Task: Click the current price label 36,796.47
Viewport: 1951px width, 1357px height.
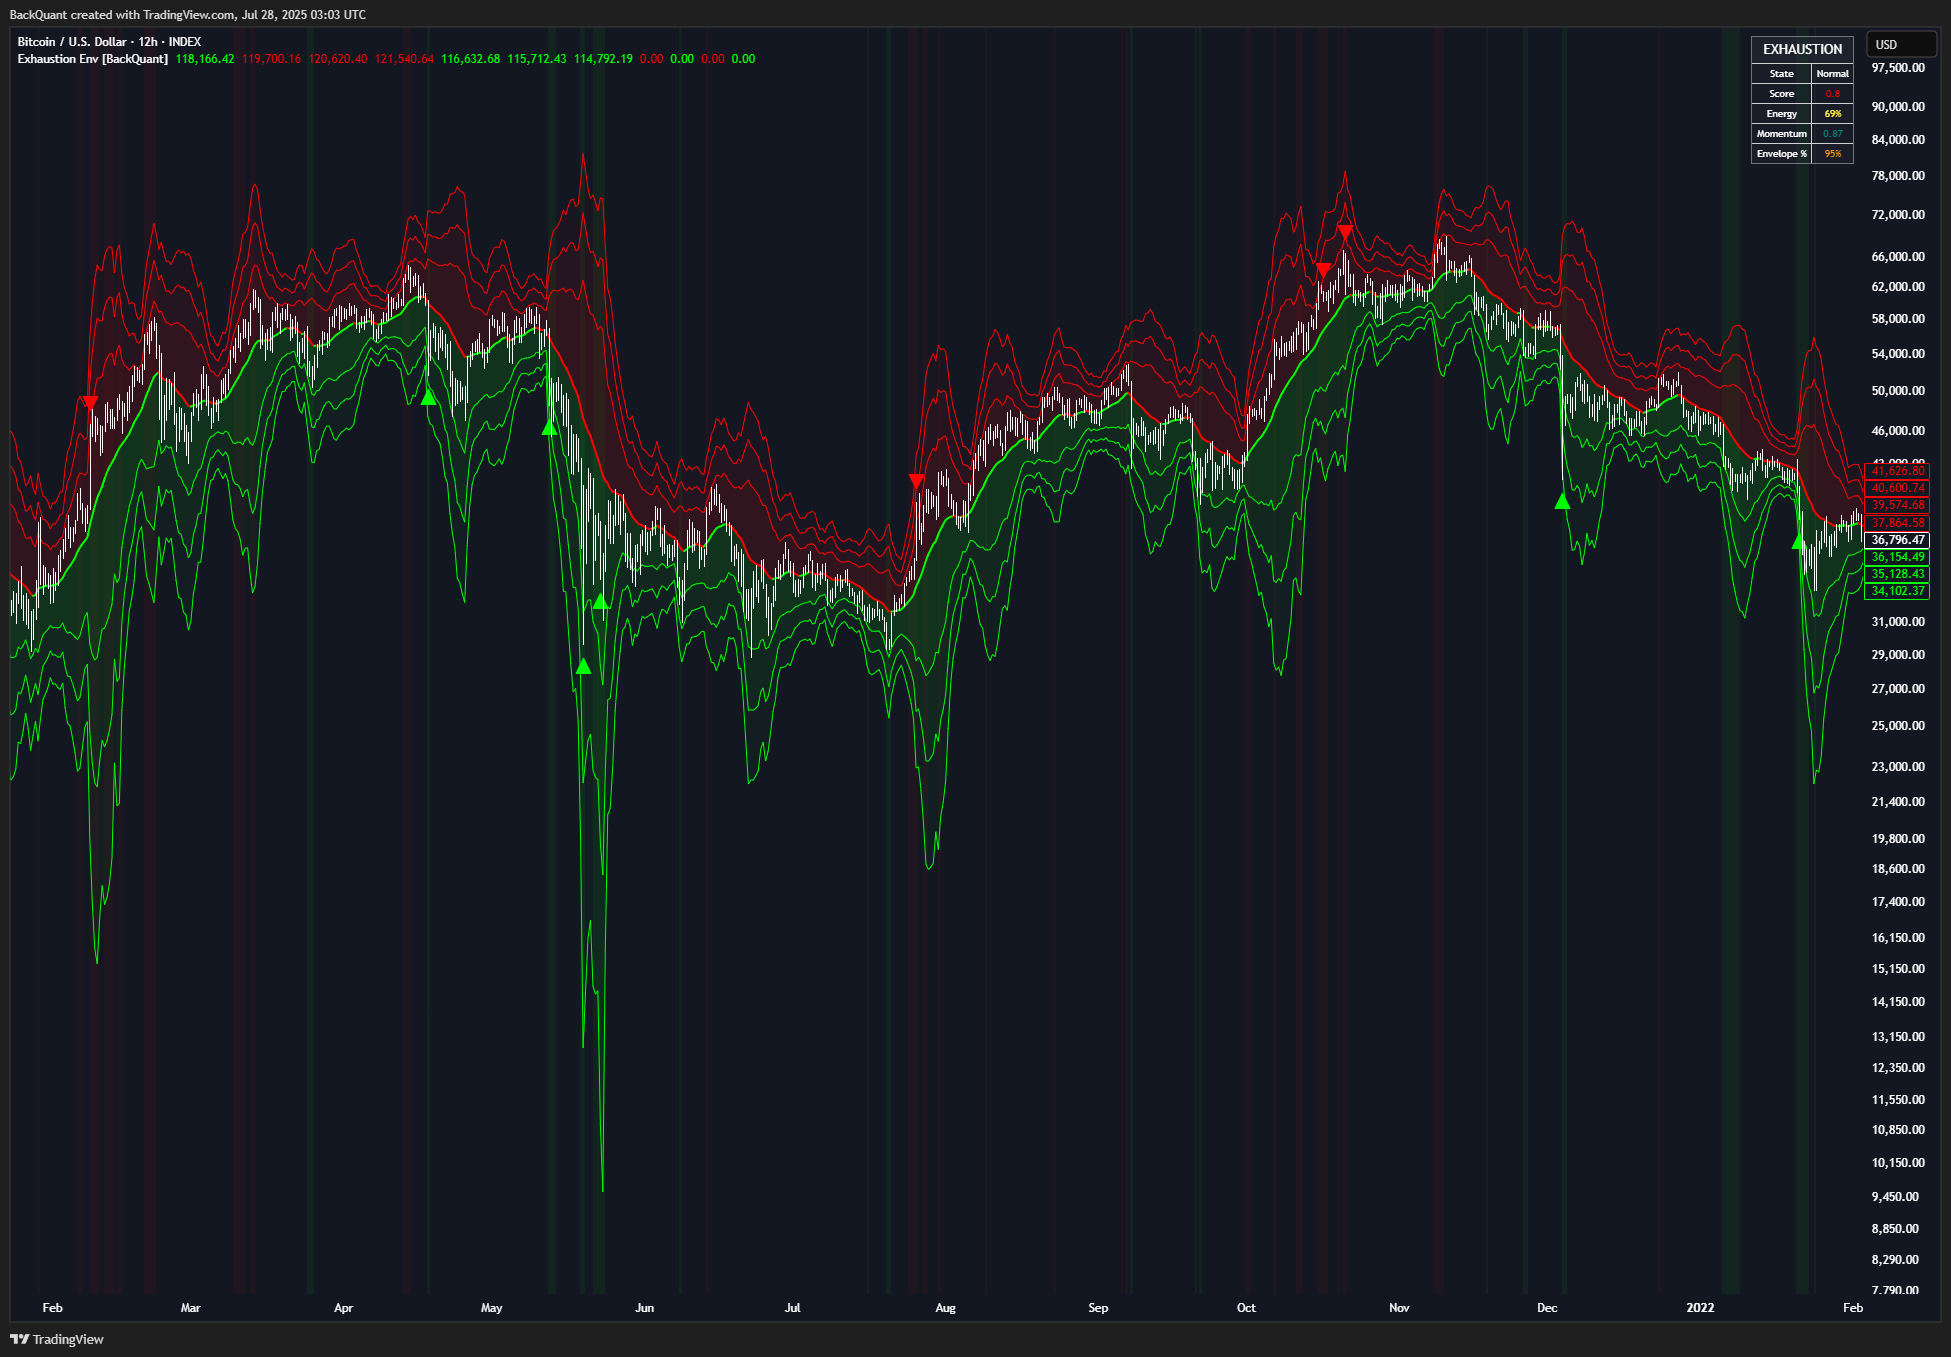Action: point(1897,540)
